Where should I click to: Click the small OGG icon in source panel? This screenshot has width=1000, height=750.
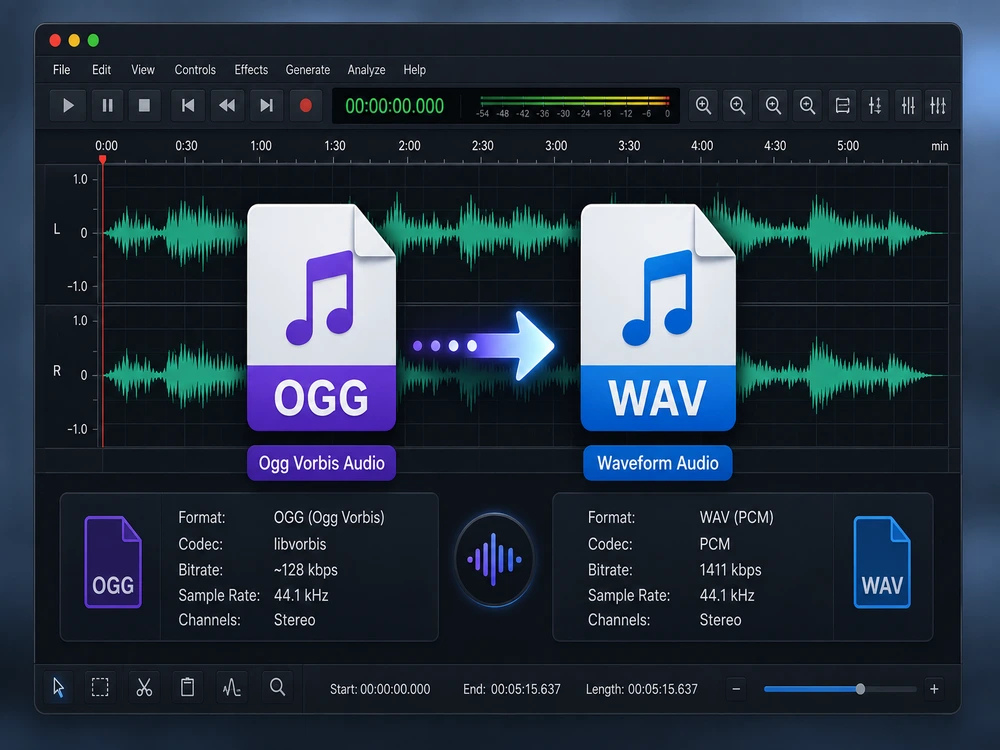point(113,562)
